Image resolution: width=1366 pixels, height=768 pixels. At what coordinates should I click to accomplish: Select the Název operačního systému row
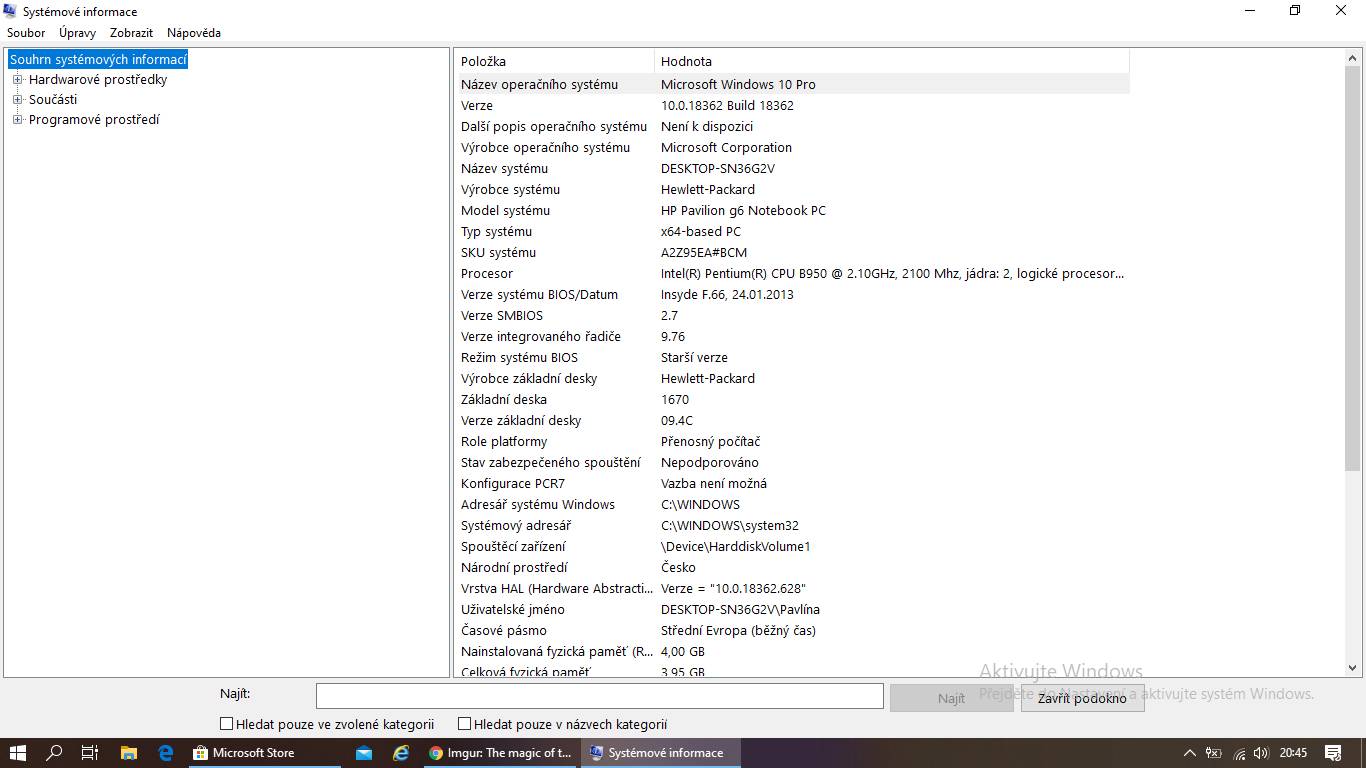tap(793, 85)
